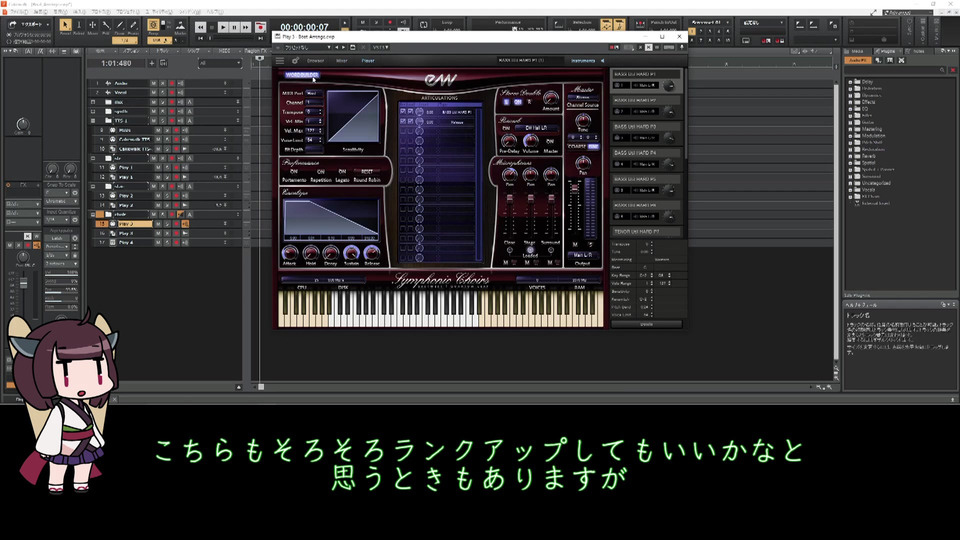The width and height of the screenshot is (960, 540).
Task: Collapse the TTS track folder
Action: [x=93, y=121]
